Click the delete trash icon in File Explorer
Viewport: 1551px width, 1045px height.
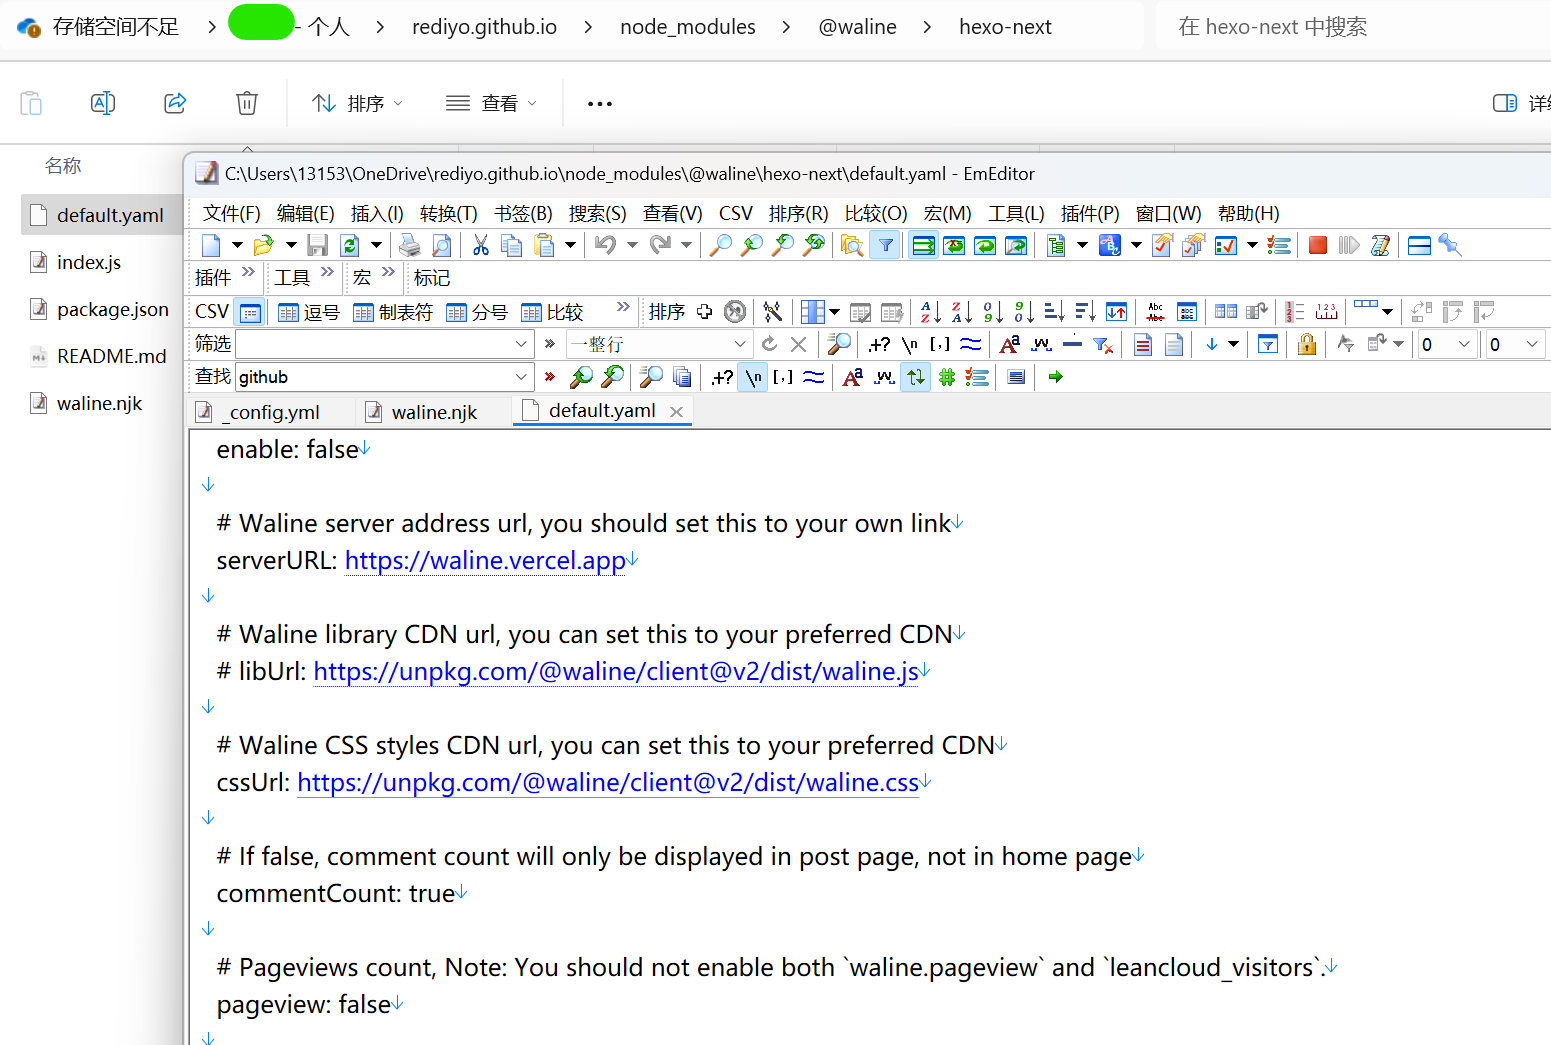tap(247, 103)
